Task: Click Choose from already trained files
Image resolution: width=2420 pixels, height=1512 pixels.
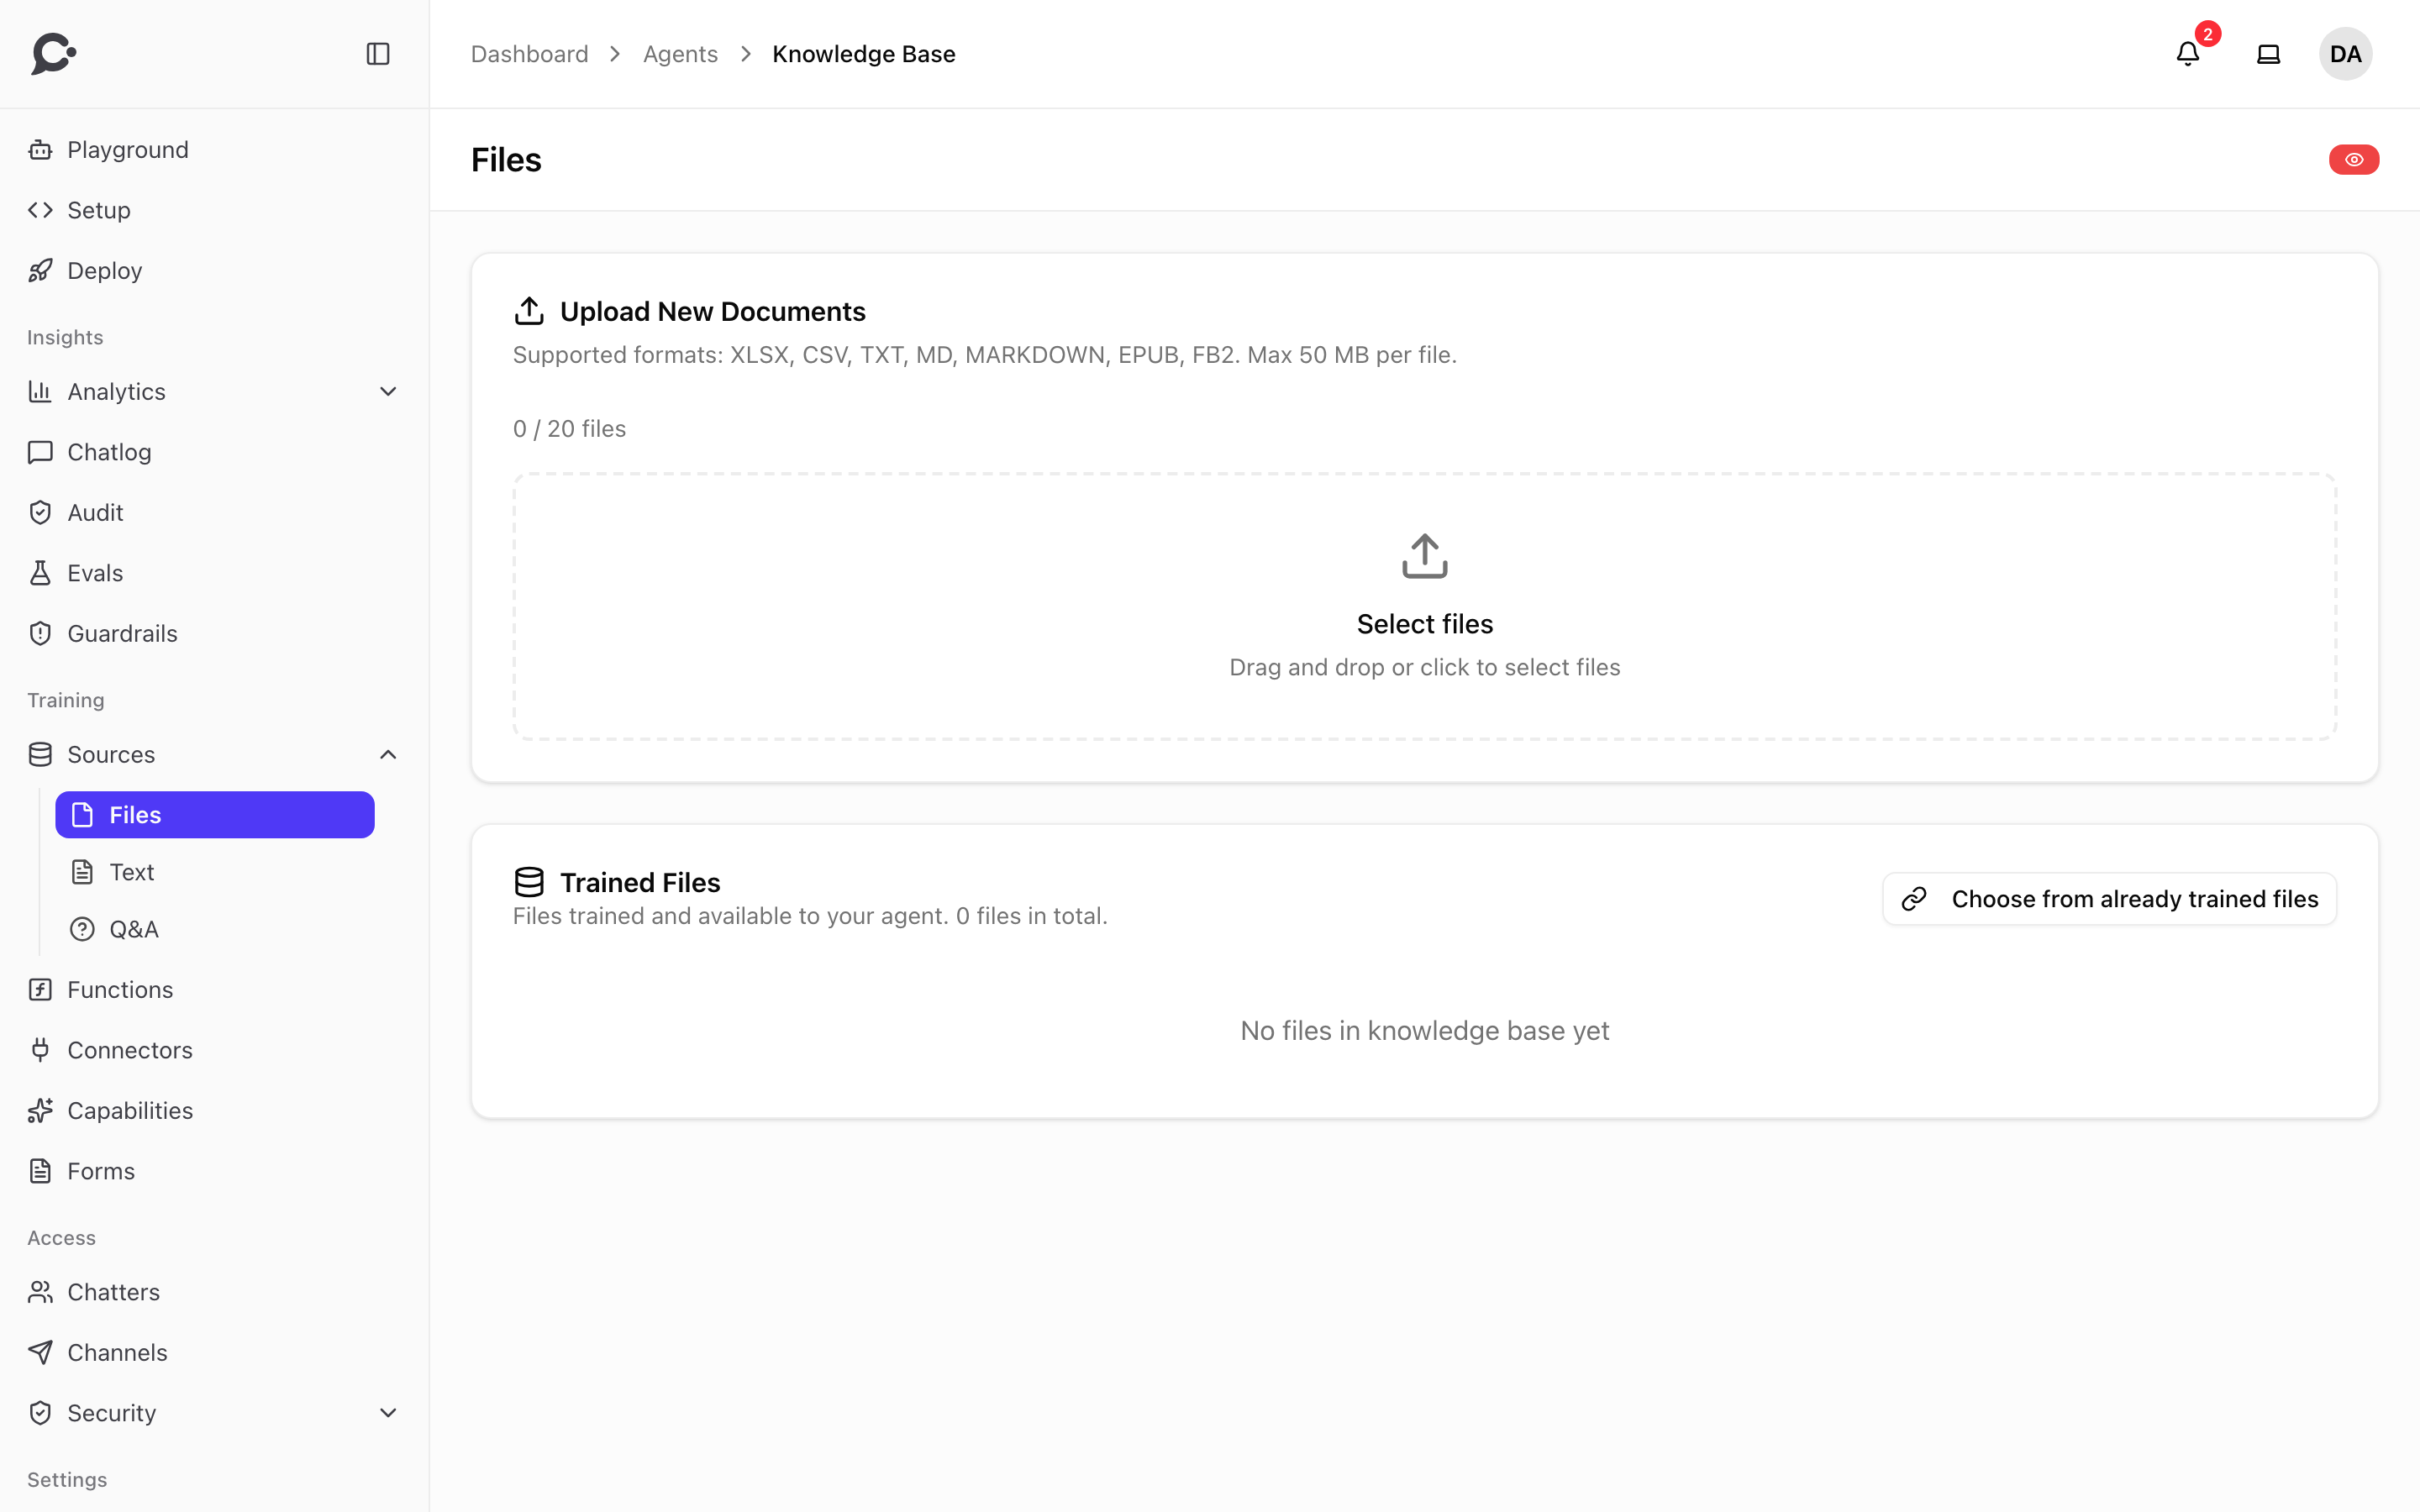Action: tap(2110, 899)
